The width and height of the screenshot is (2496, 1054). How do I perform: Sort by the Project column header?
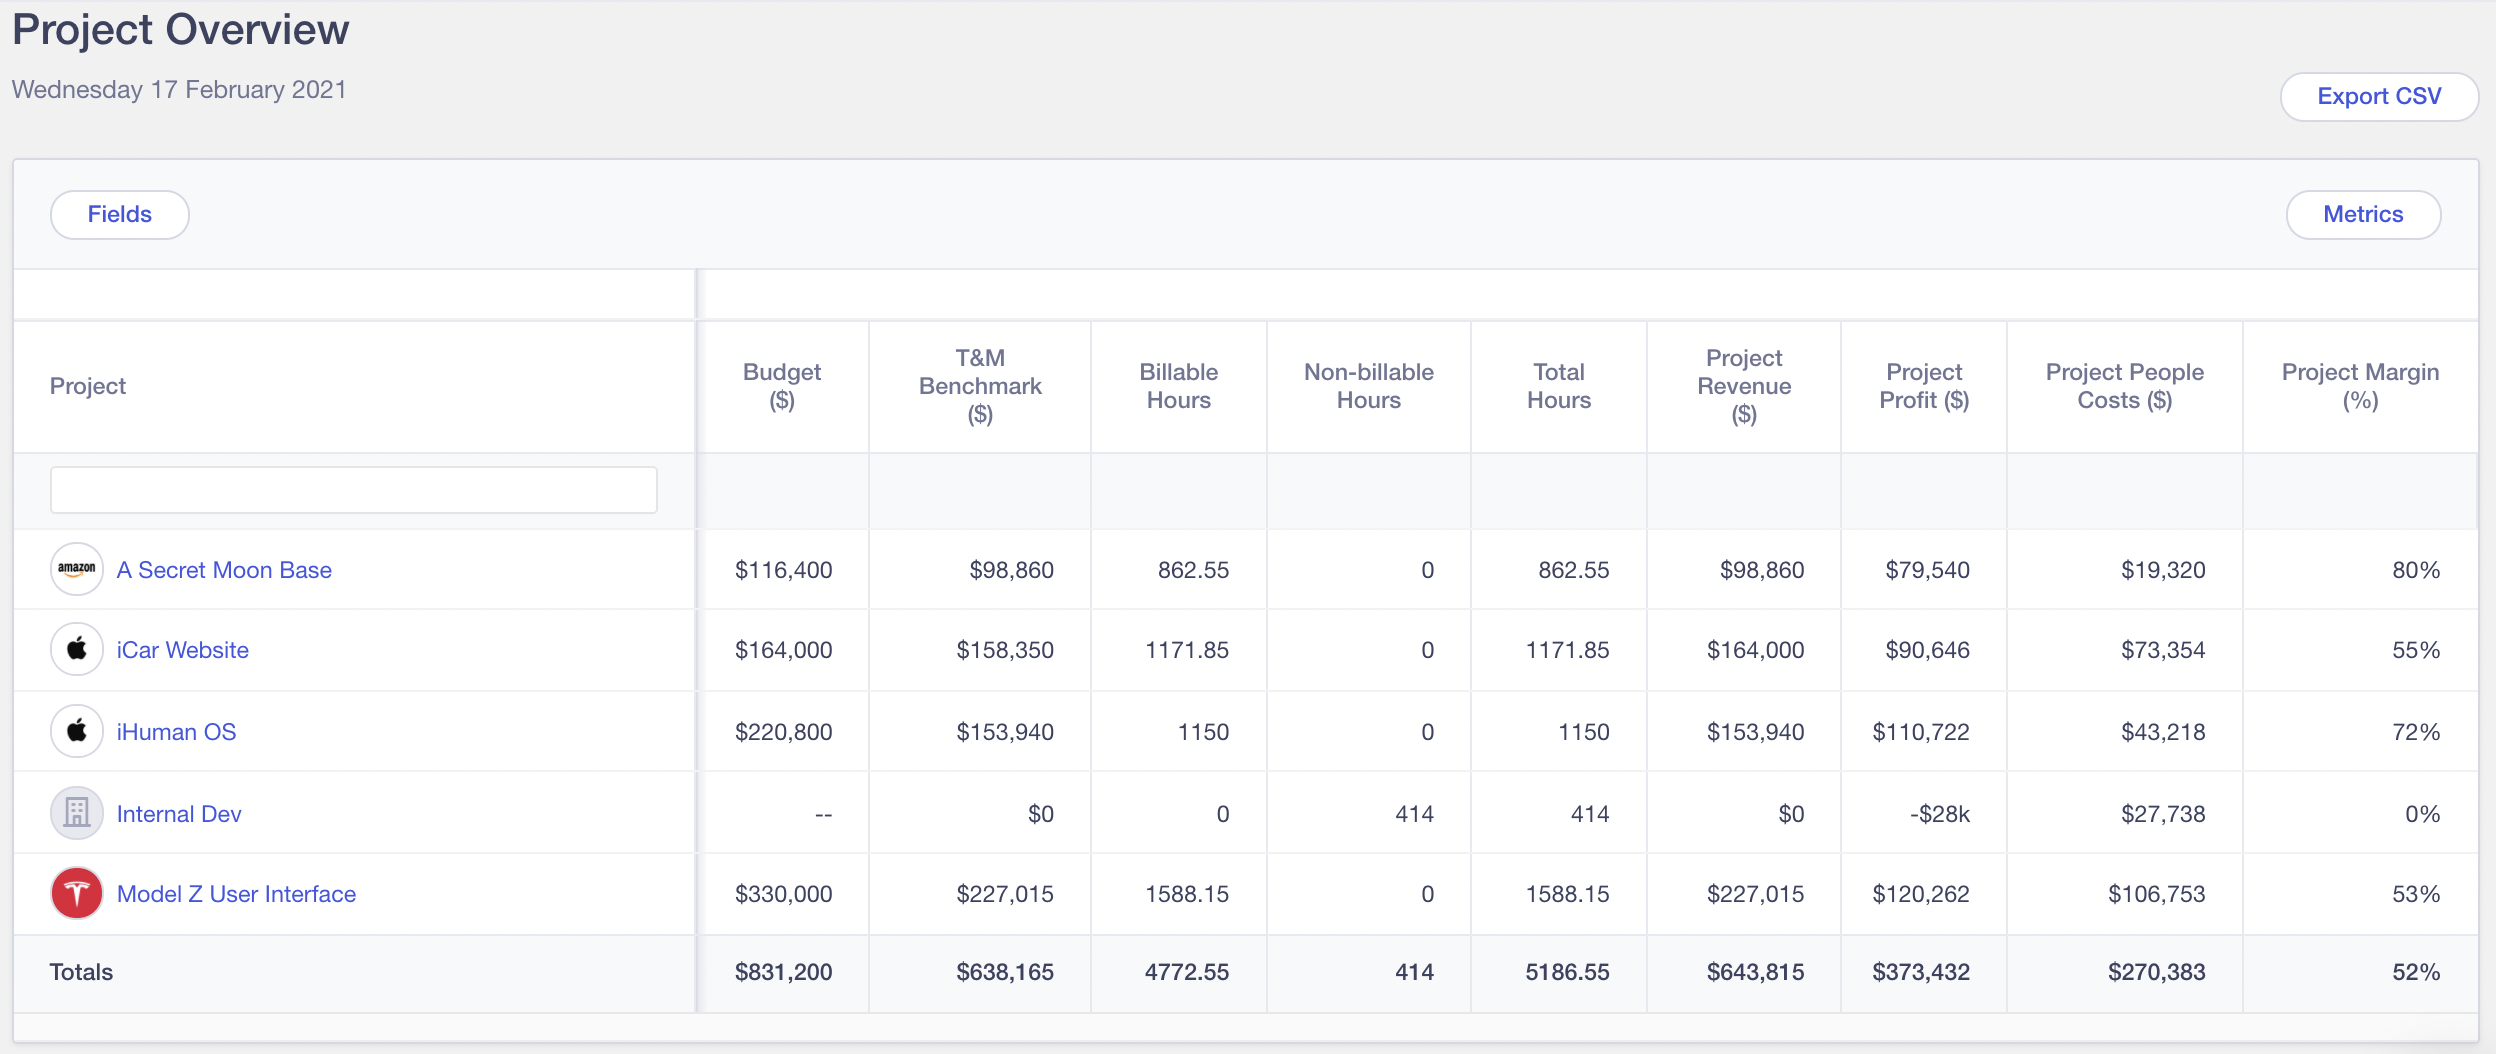(88, 386)
